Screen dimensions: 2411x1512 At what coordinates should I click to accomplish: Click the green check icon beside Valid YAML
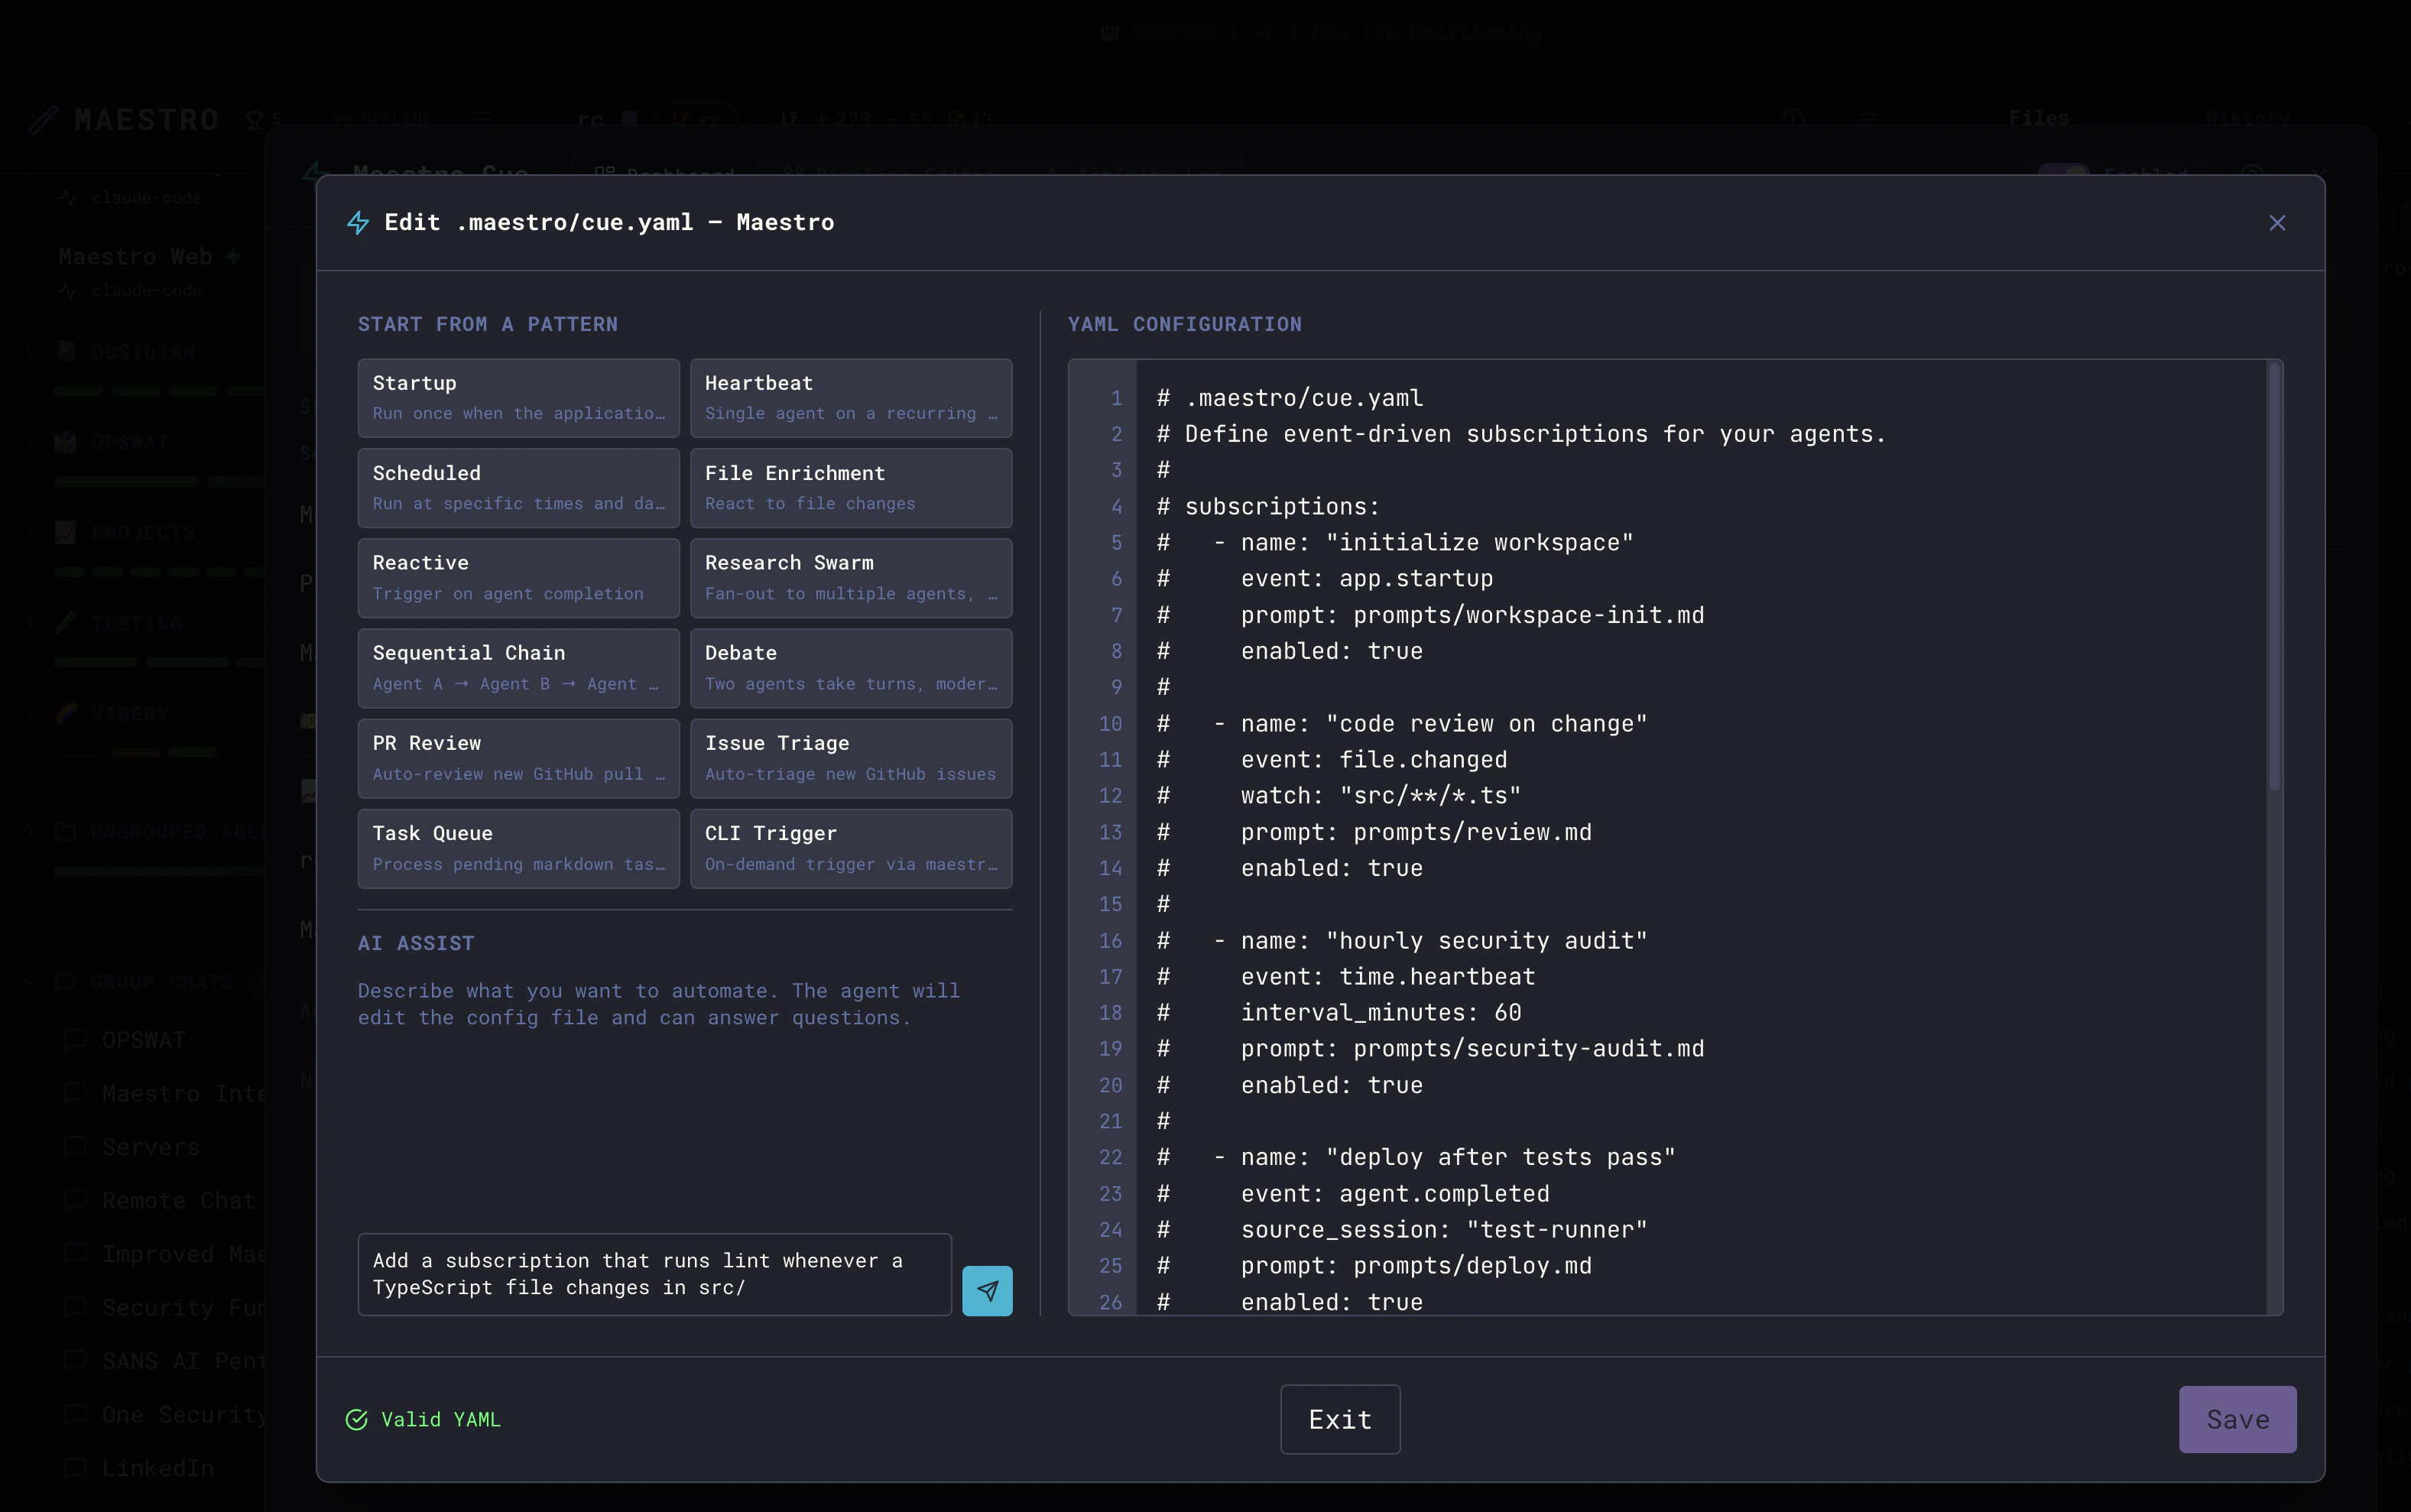(x=357, y=1419)
